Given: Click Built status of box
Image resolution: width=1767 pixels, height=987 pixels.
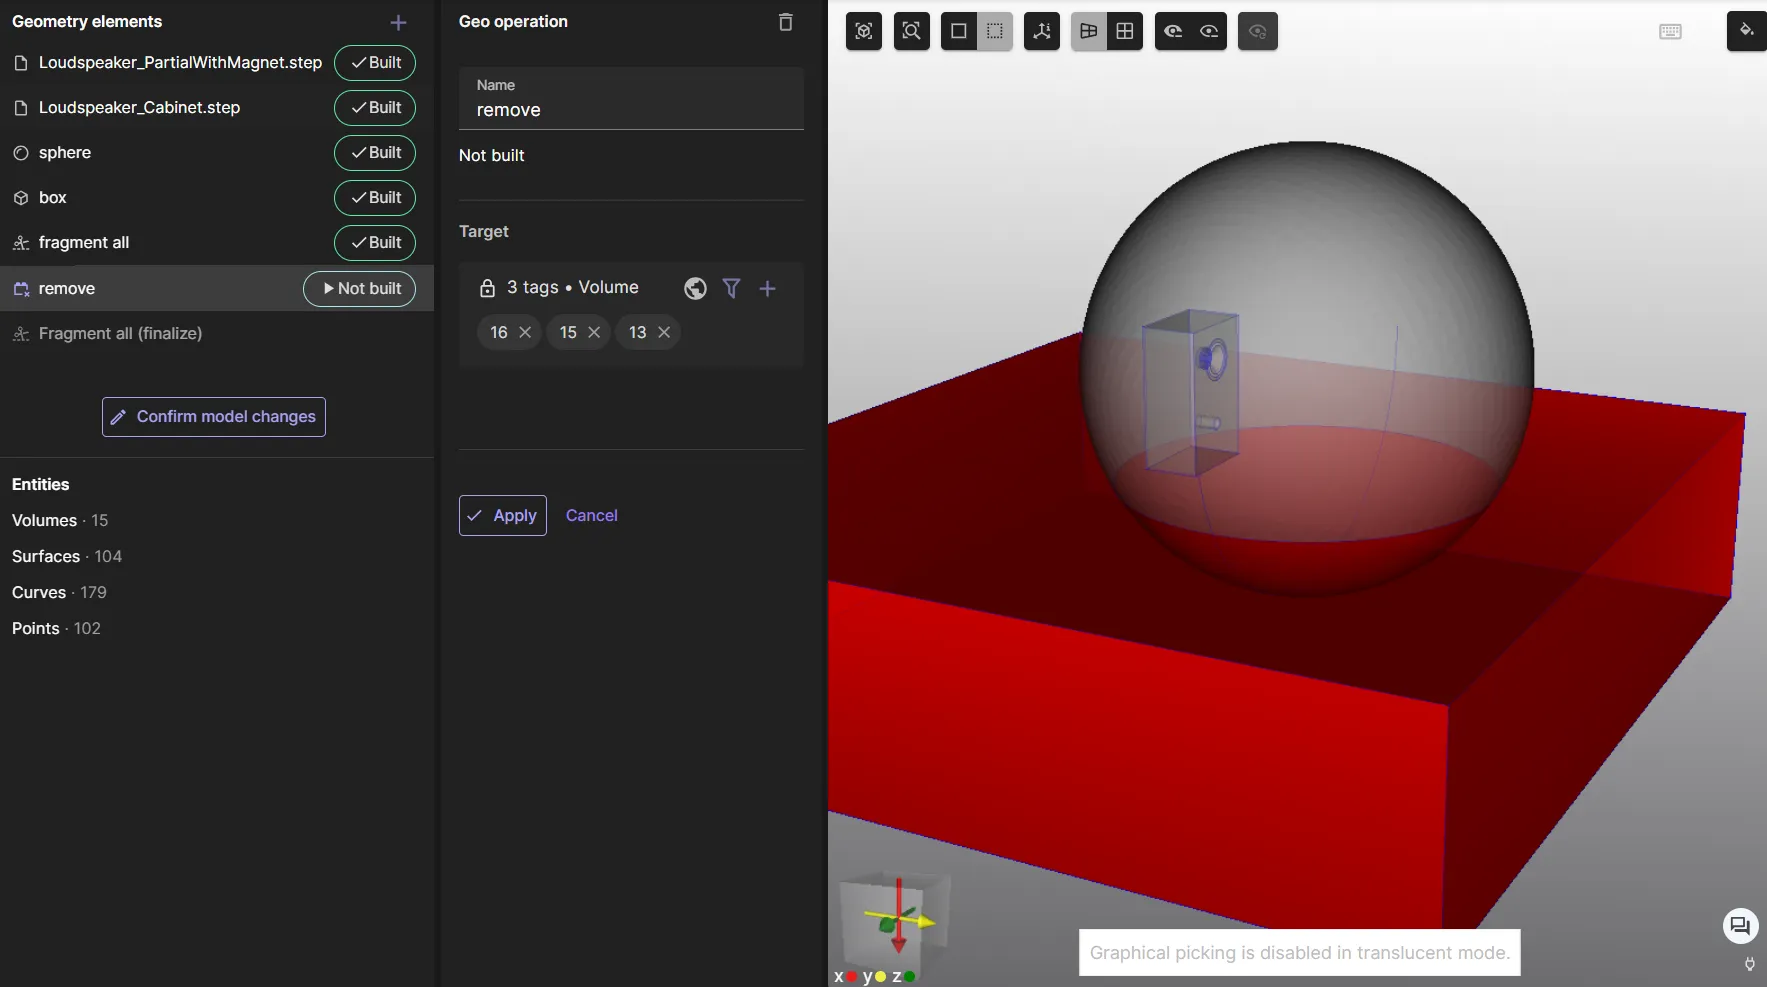Looking at the screenshot, I should tap(375, 197).
